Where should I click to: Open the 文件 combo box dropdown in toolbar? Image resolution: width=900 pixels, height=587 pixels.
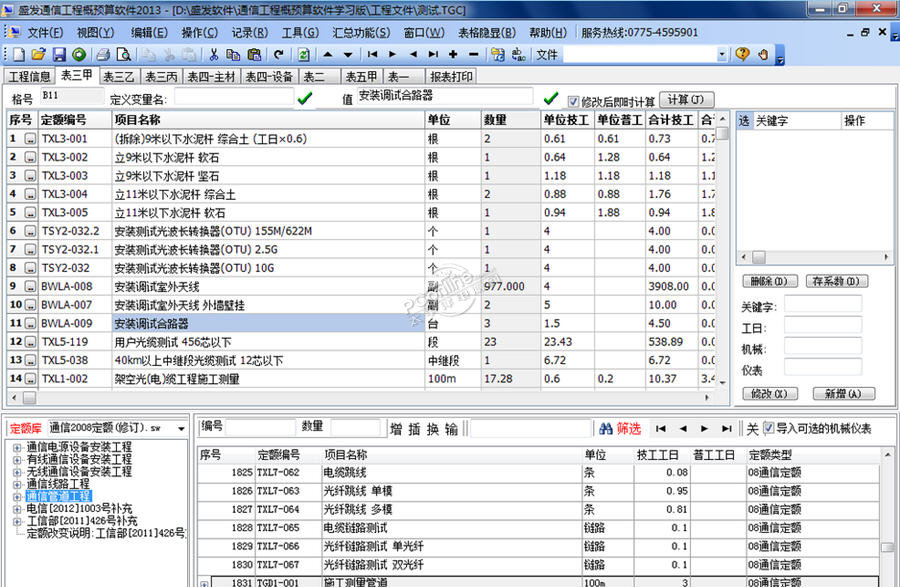tap(721, 55)
